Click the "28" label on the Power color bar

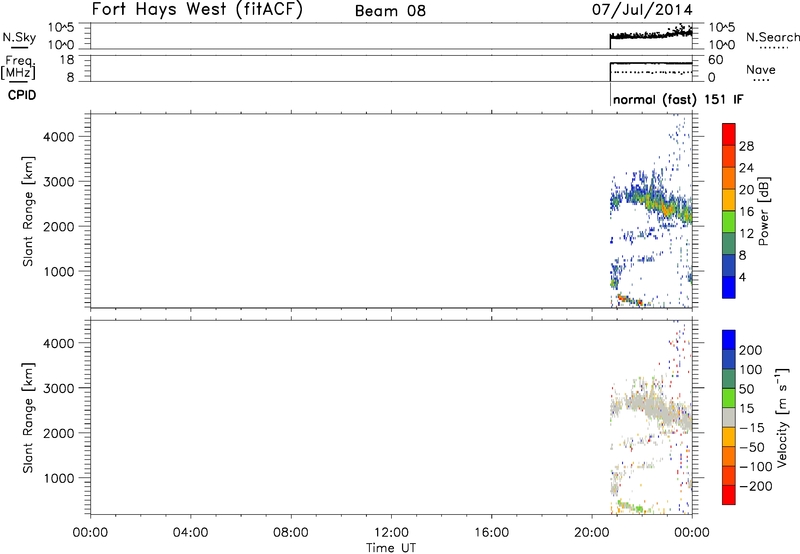[x=746, y=146]
